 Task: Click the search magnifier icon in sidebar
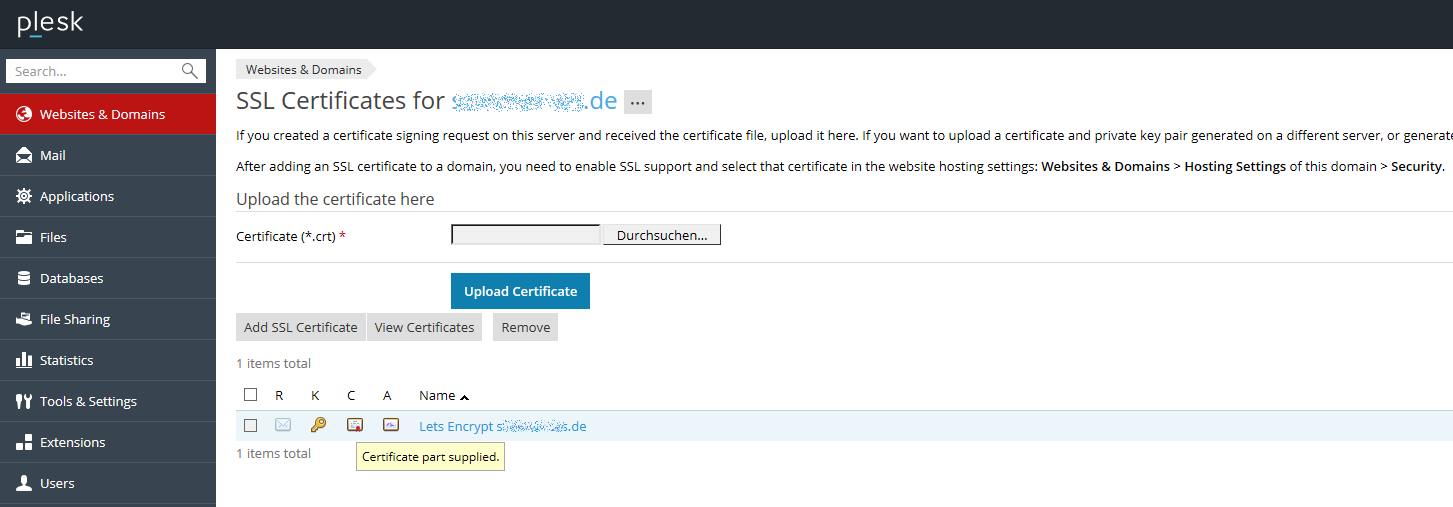click(190, 71)
